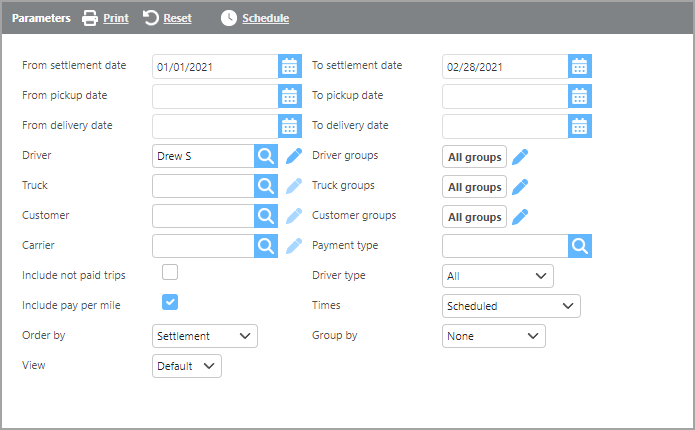The width and height of the screenshot is (695, 430).
Task: Expand the View dropdown set to Default
Action: [187, 366]
